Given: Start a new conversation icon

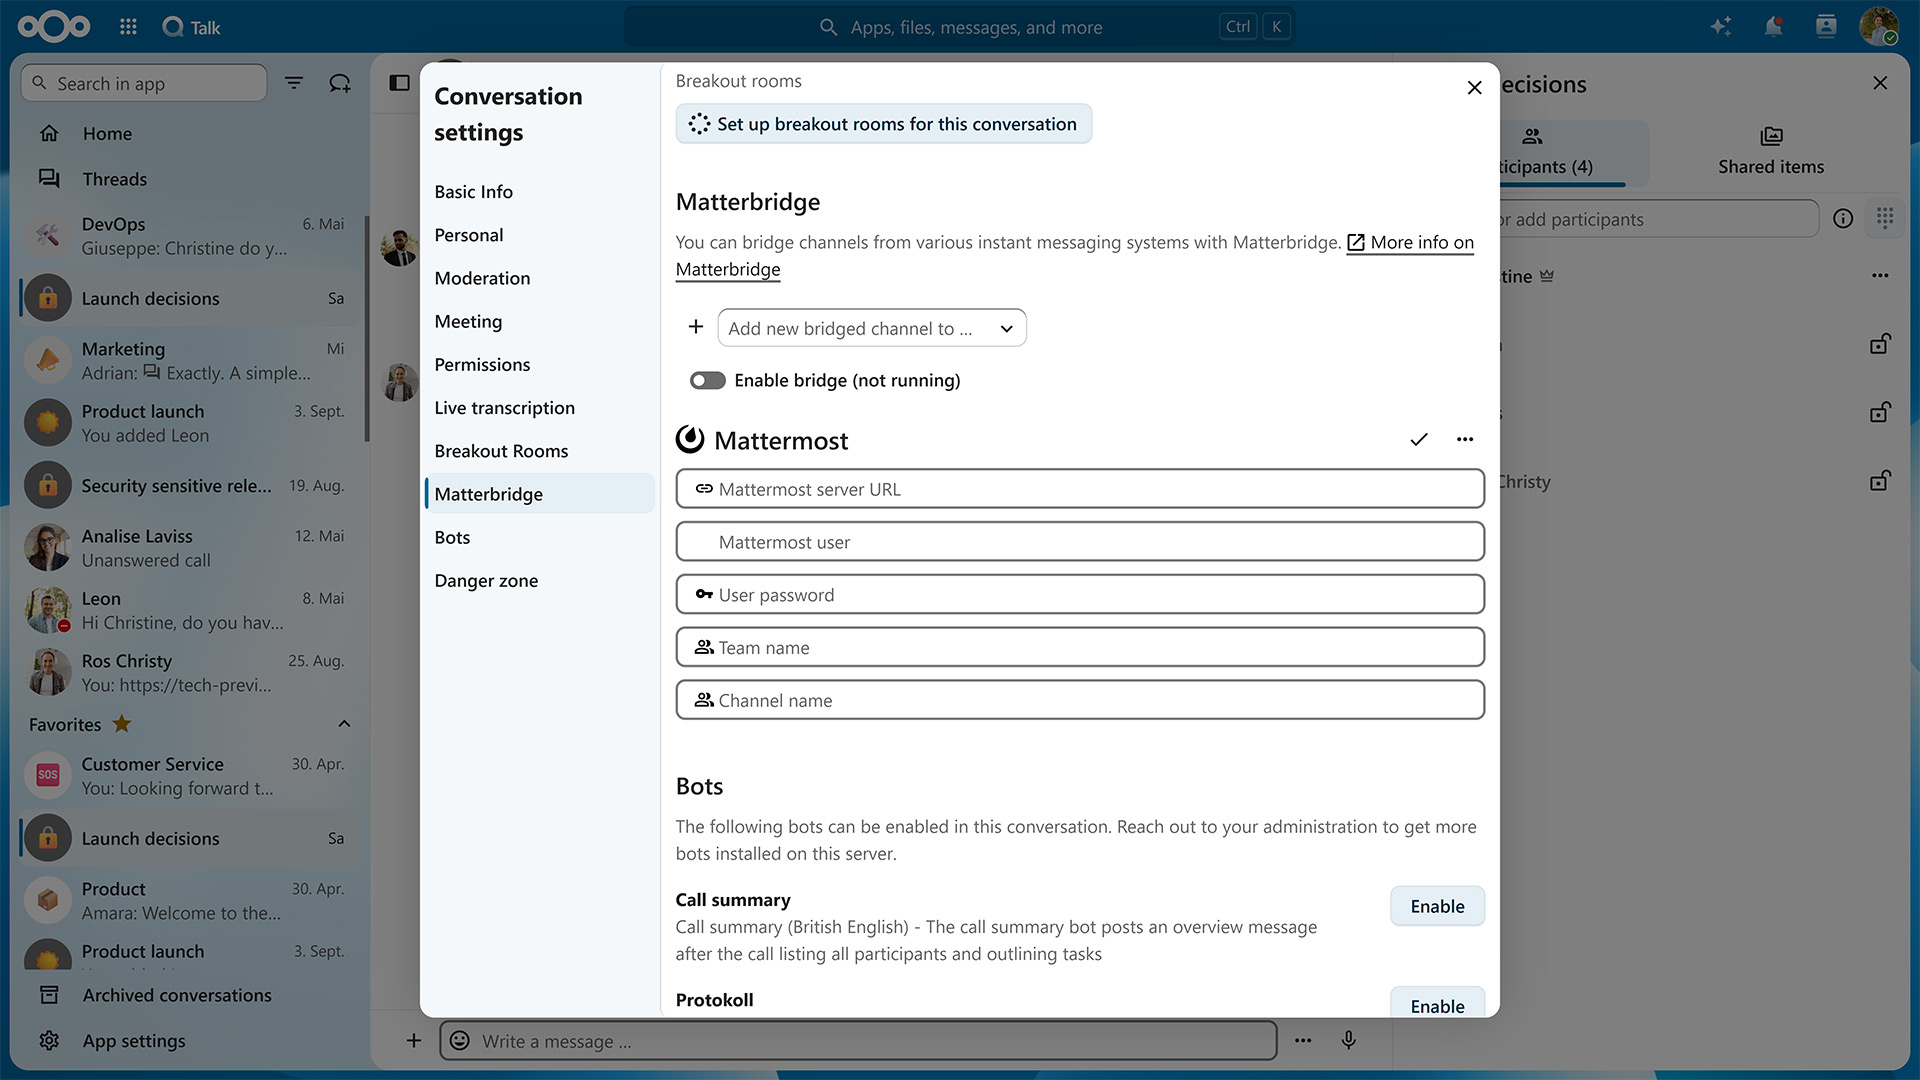Looking at the screenshot, I should coord(340,83).
